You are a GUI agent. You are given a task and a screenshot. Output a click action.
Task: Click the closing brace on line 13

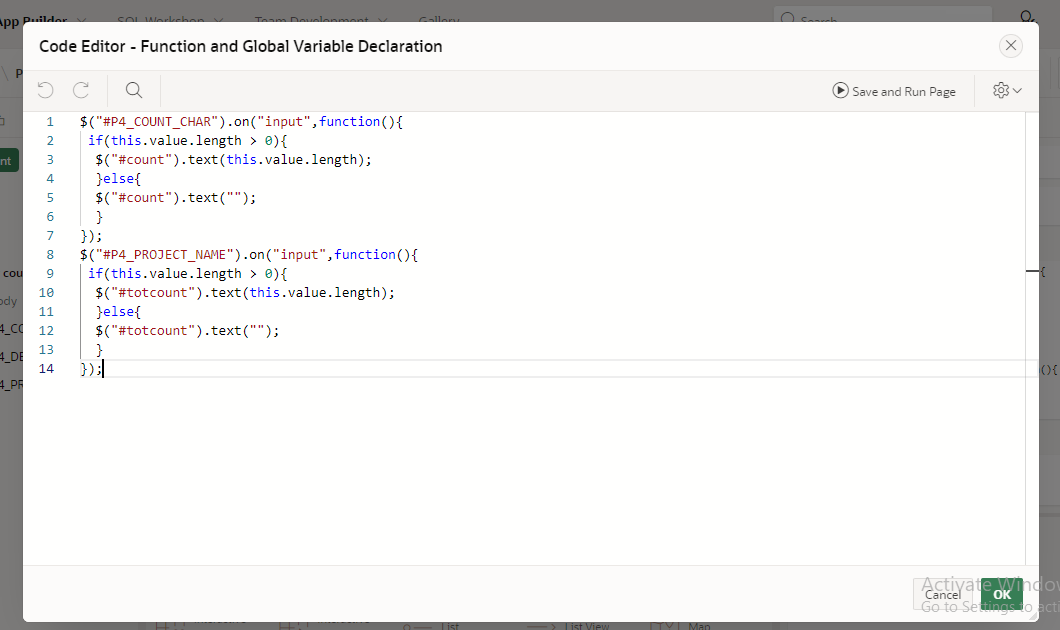coord(99,350)
